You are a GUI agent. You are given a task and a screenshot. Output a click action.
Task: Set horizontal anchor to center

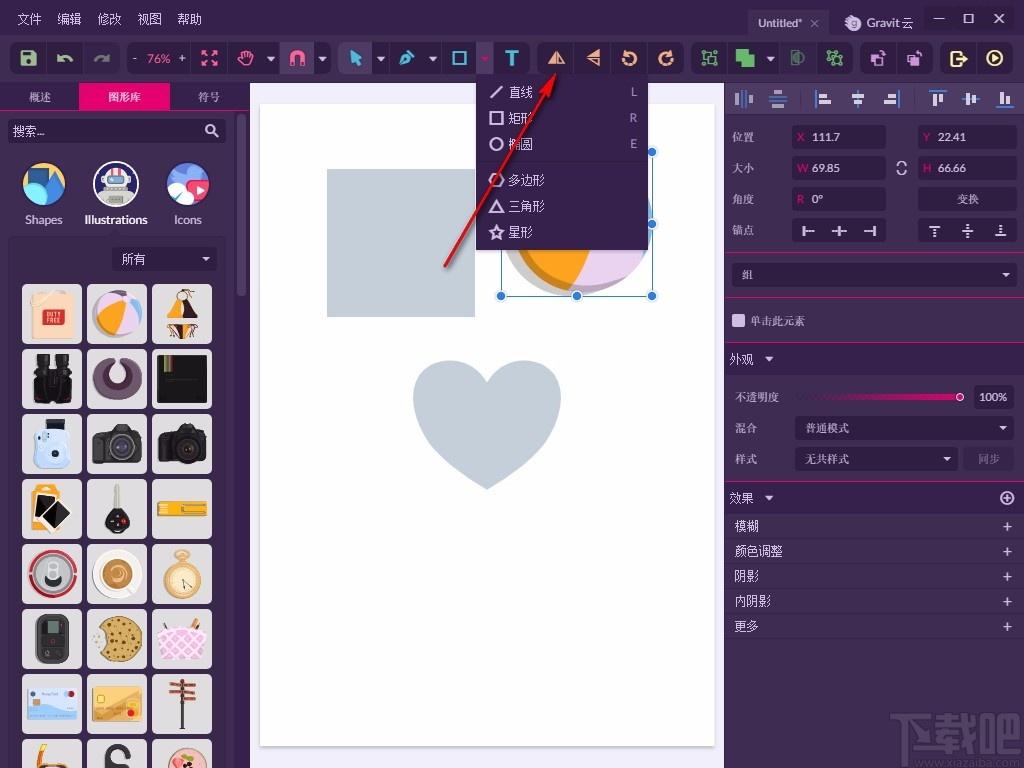(839, 231)
